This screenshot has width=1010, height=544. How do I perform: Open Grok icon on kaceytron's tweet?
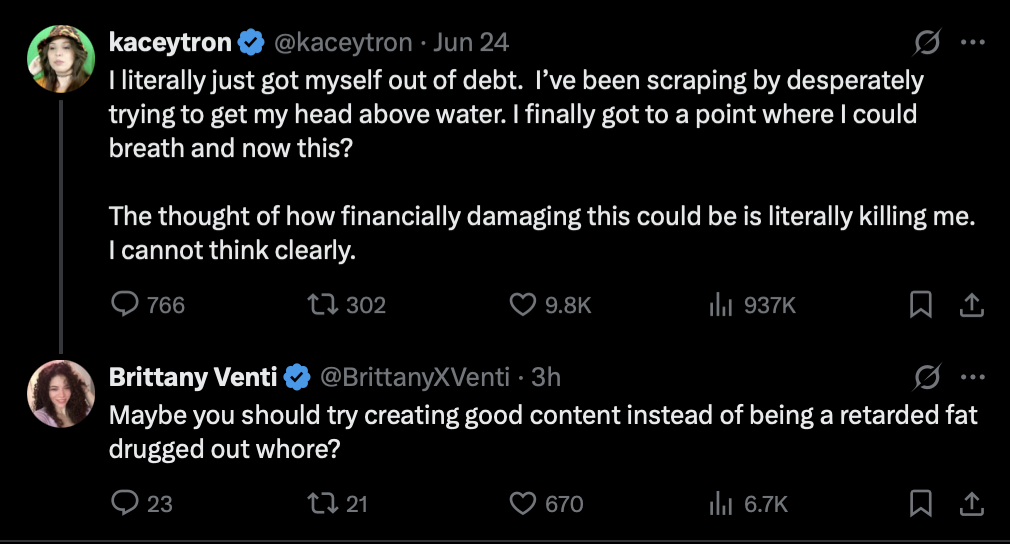(927, 42)
